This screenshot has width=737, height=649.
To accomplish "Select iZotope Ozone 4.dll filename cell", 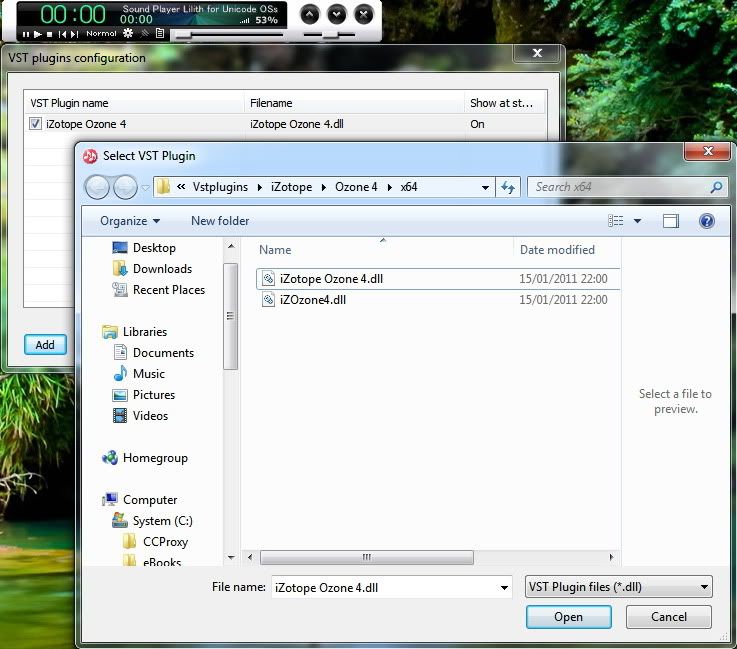I will (297, 124).
